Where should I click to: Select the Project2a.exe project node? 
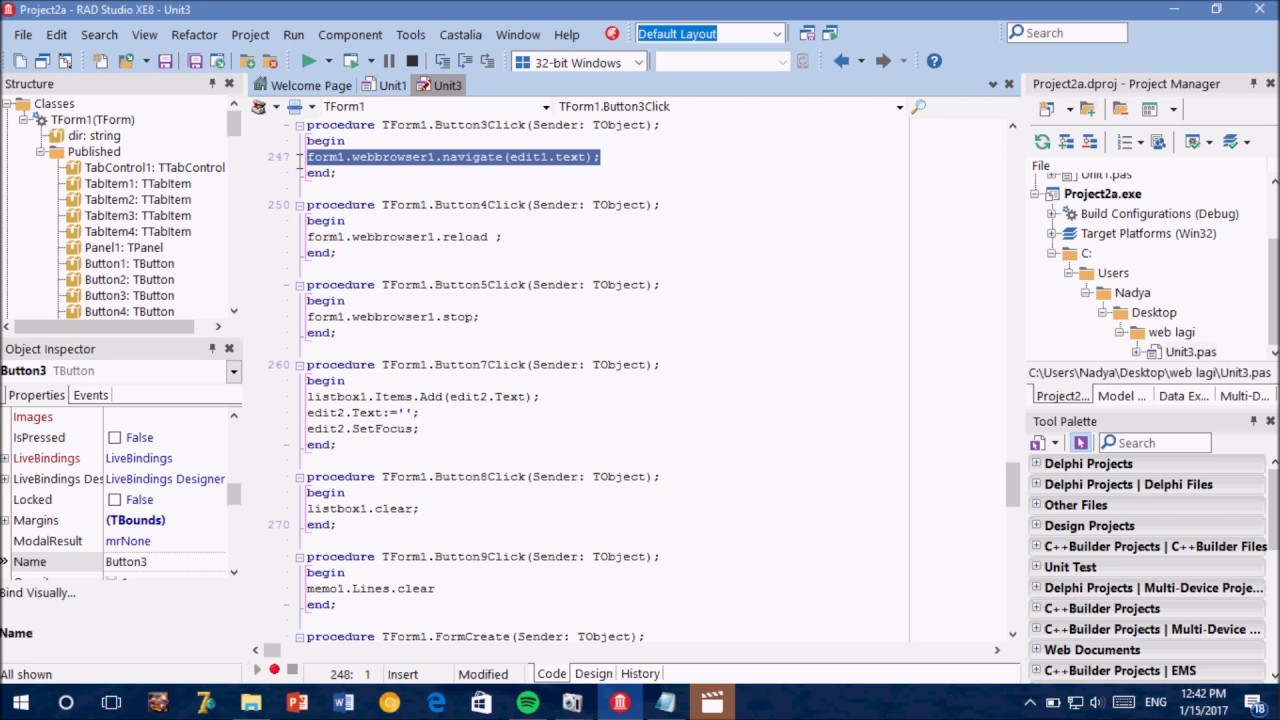[1102, 194]
